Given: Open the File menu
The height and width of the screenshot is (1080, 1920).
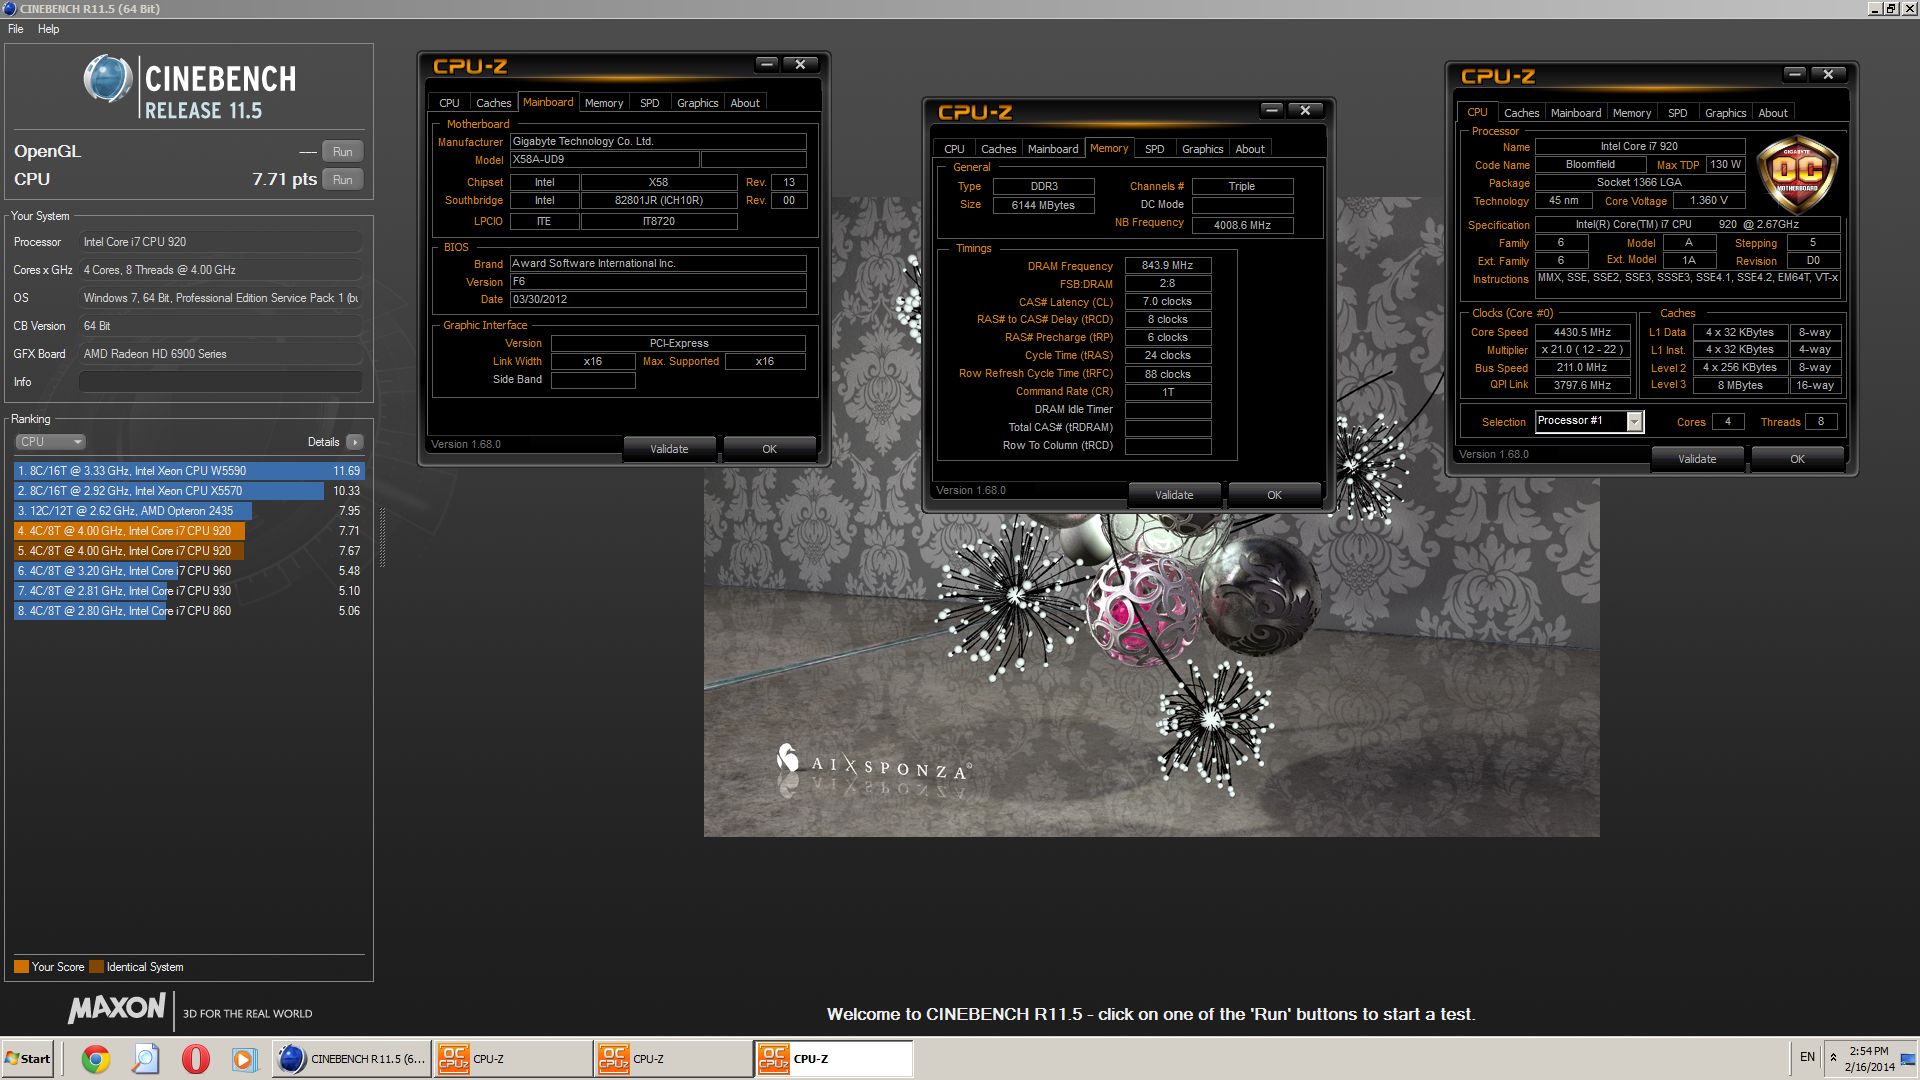Looking at the screenshot, I should click(x=16, y=29).
